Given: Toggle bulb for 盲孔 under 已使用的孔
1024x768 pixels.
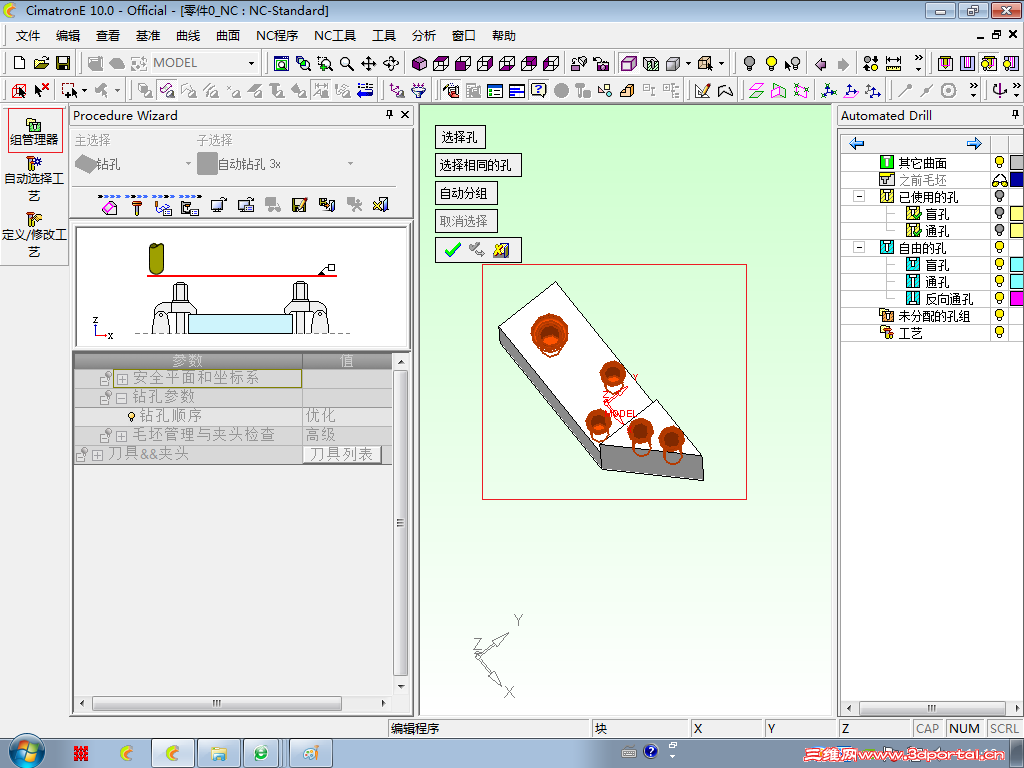Looking at the screenshot, I should tap(999, 213).
